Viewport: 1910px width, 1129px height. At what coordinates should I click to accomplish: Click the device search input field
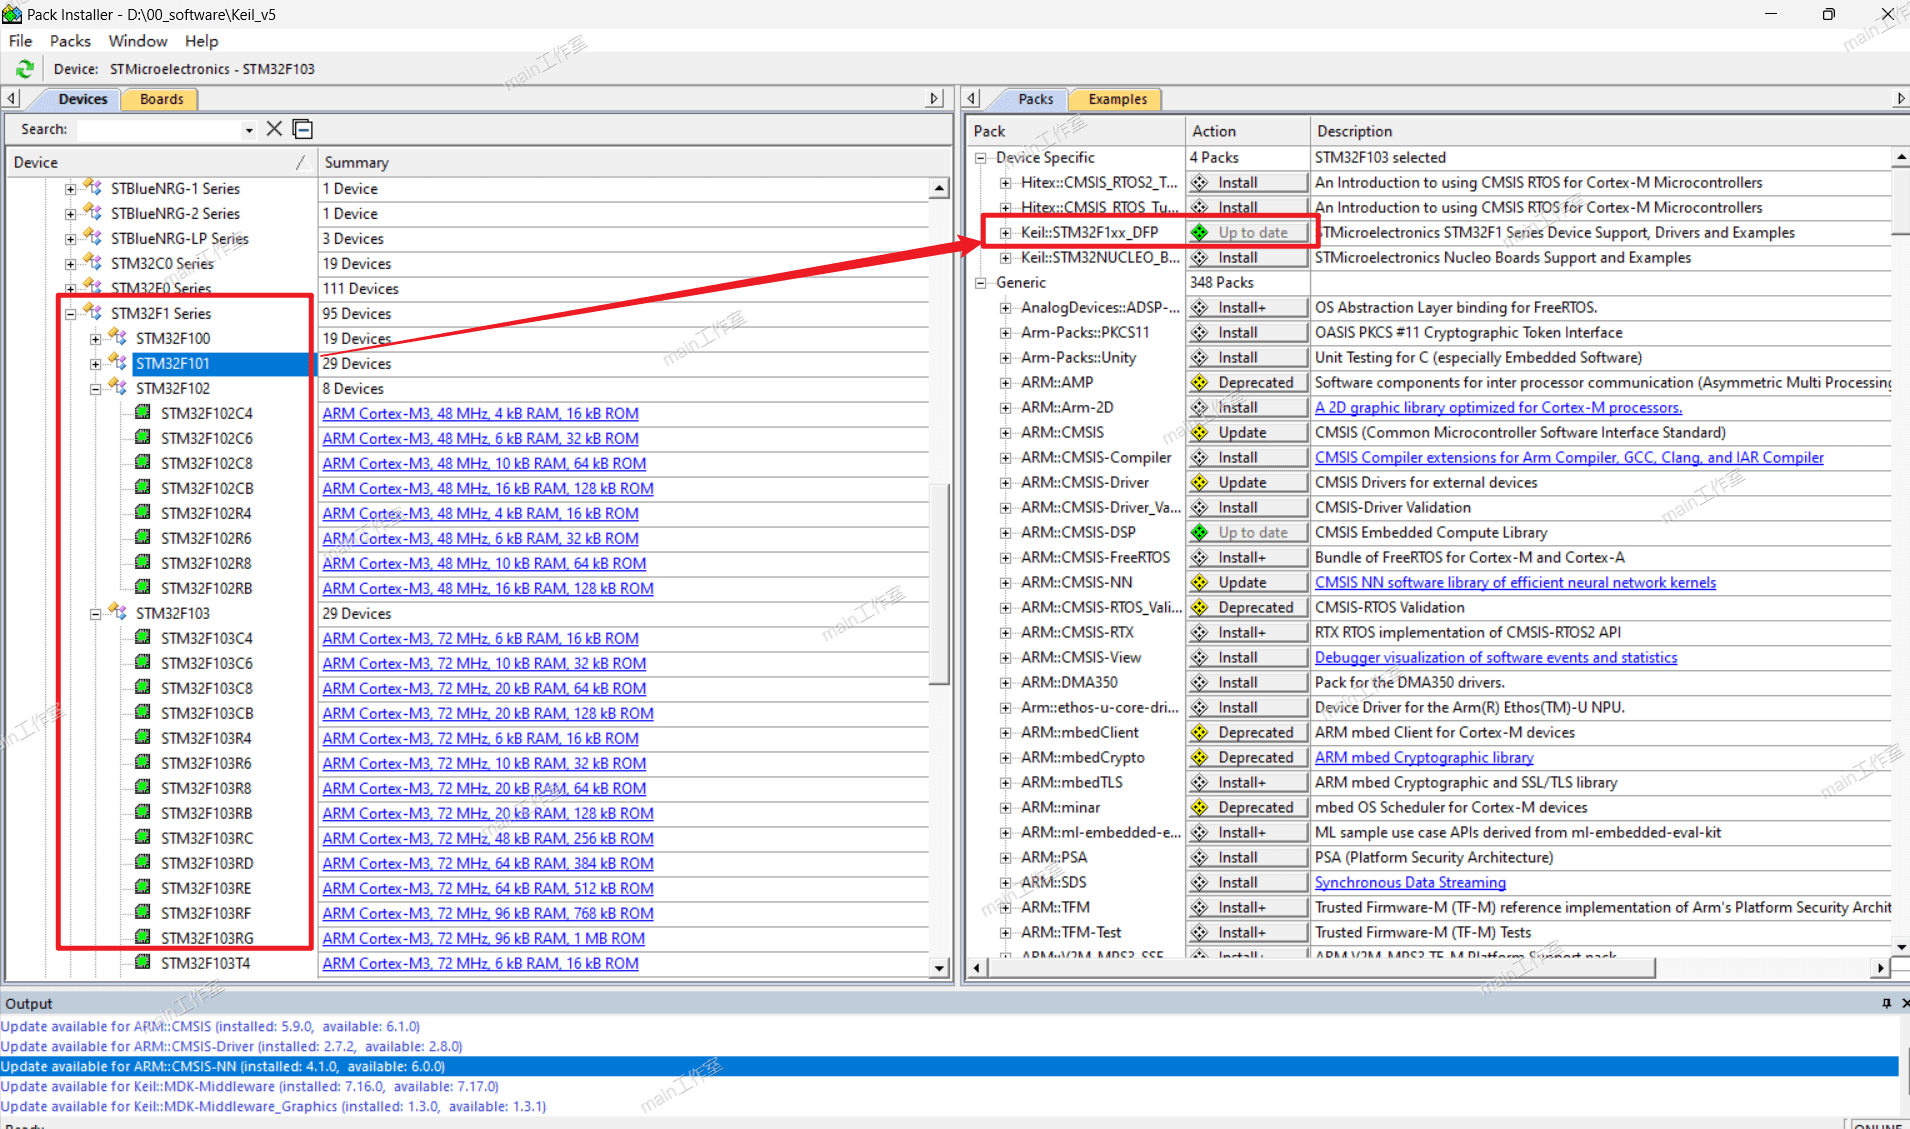click(159, 130)
